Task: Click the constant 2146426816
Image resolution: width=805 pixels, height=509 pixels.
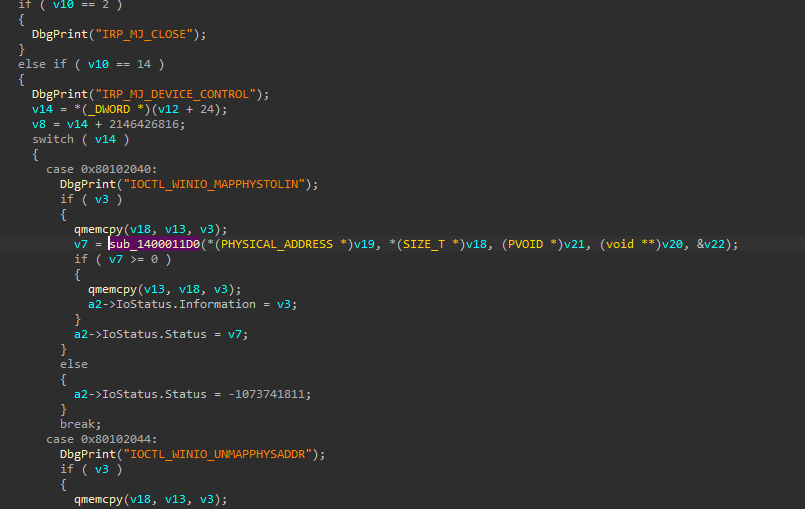Action: (x=144, y=124)
